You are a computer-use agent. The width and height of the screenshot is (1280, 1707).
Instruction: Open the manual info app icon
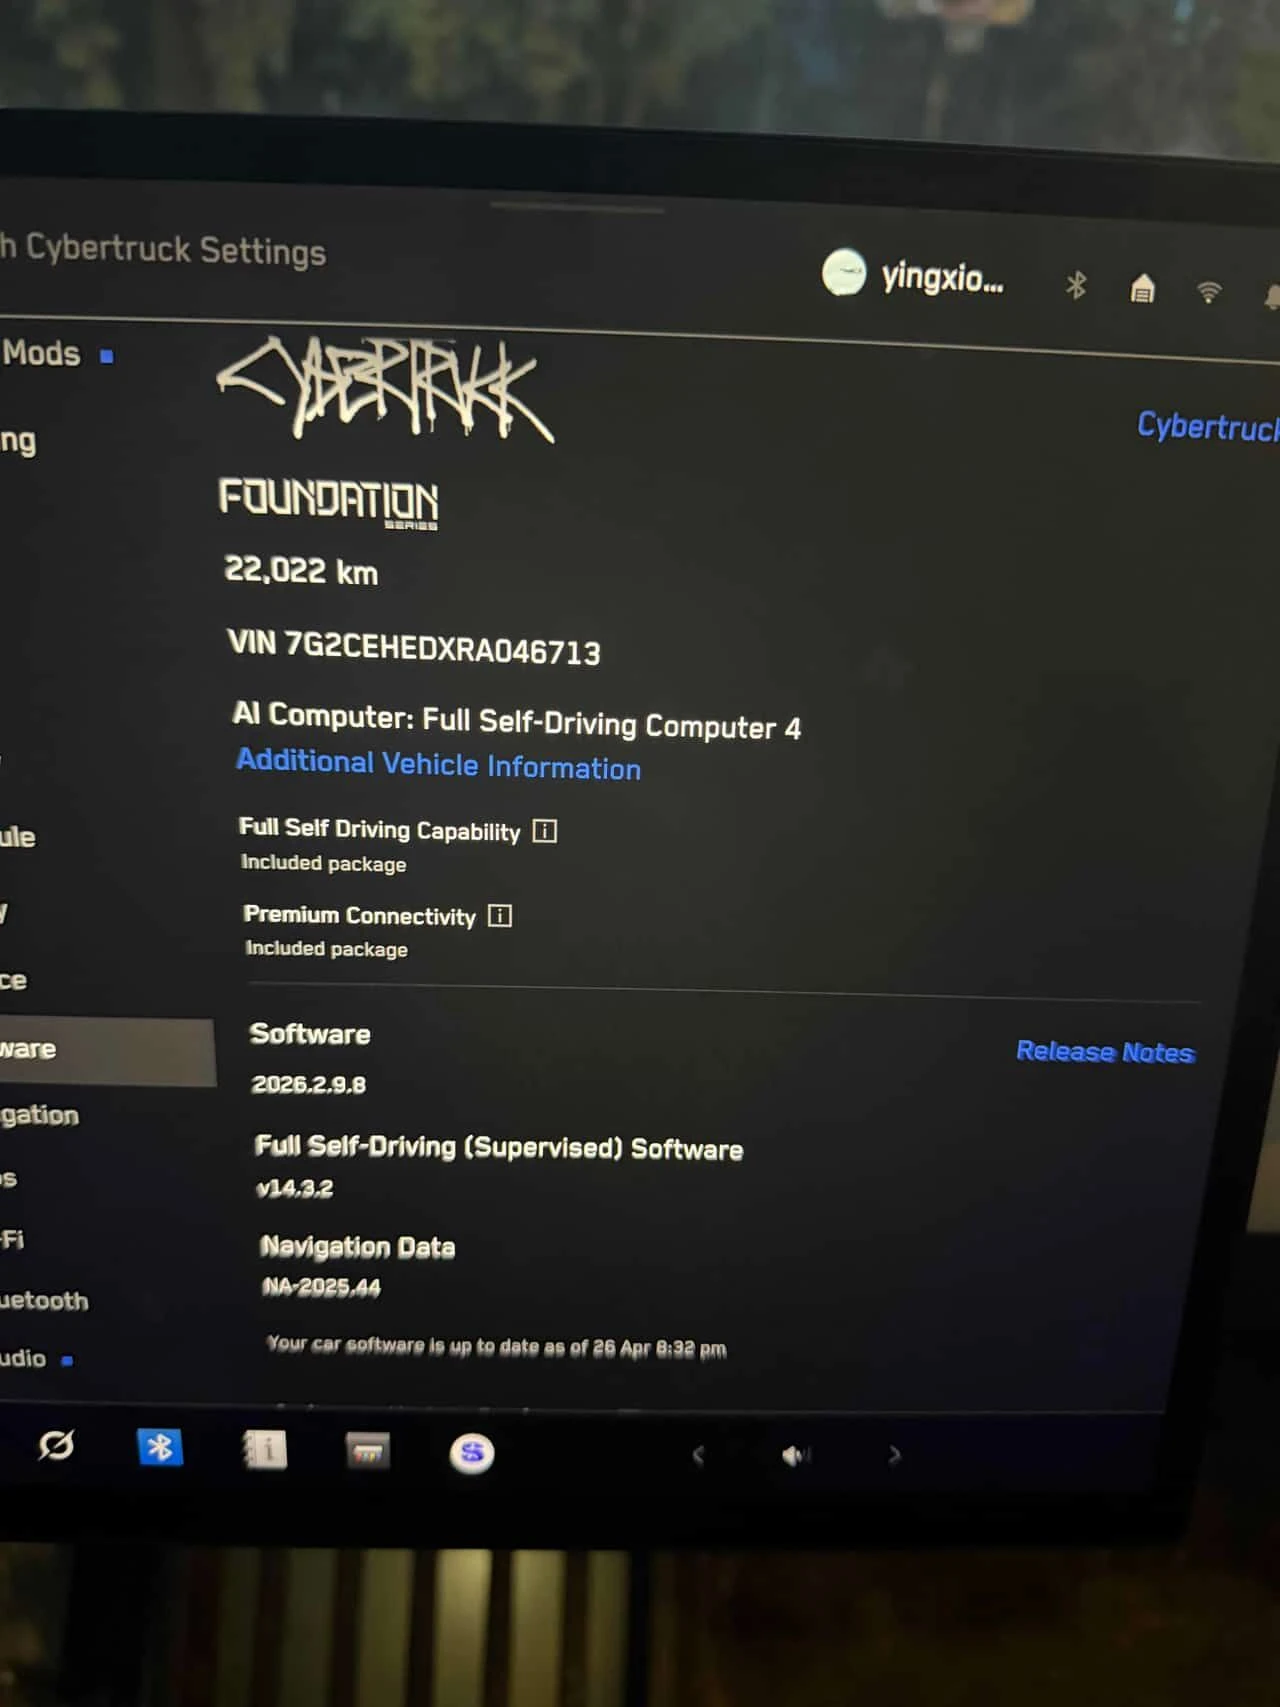tap(265, 1450)
